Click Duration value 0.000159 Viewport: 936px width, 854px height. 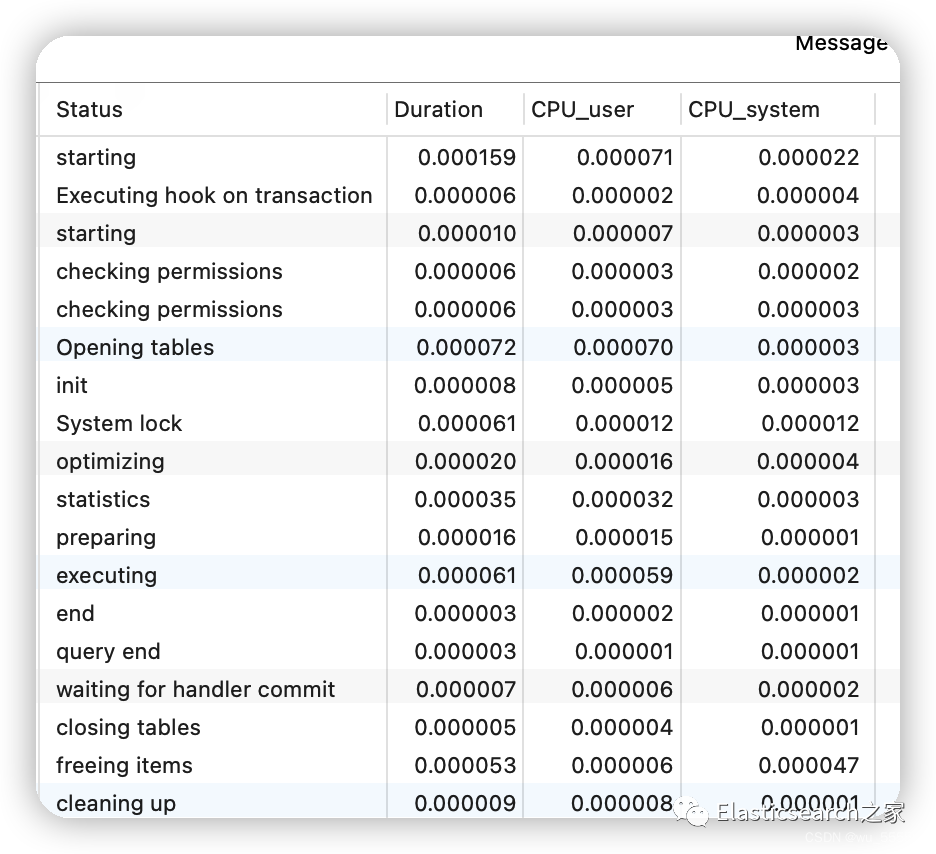tap(466, 158)
